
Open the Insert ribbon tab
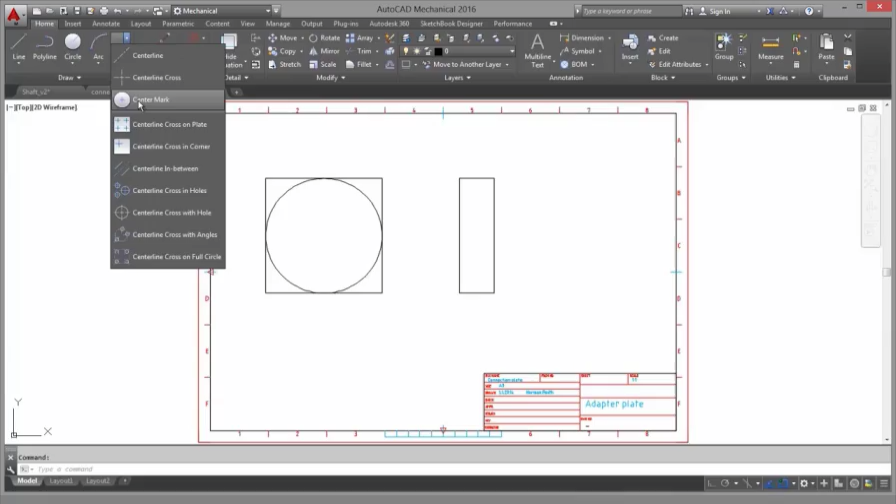tap(73, 23)
